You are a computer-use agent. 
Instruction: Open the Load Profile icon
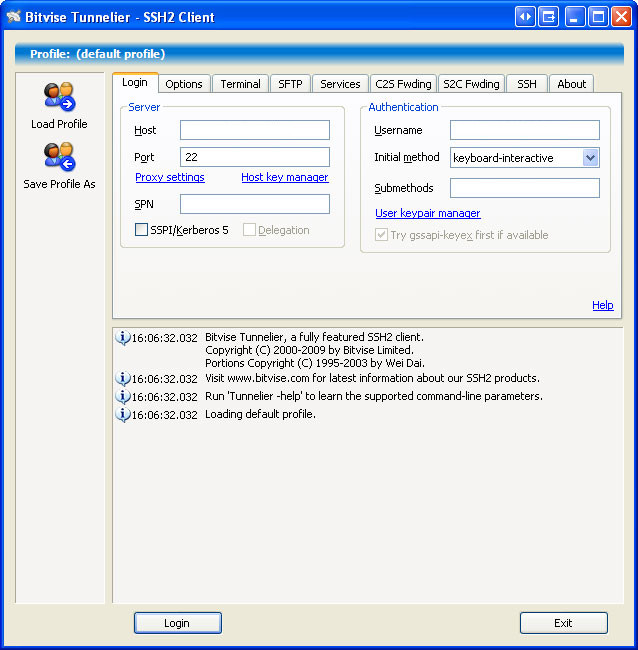pyautogui.click(x=59, y=97)
